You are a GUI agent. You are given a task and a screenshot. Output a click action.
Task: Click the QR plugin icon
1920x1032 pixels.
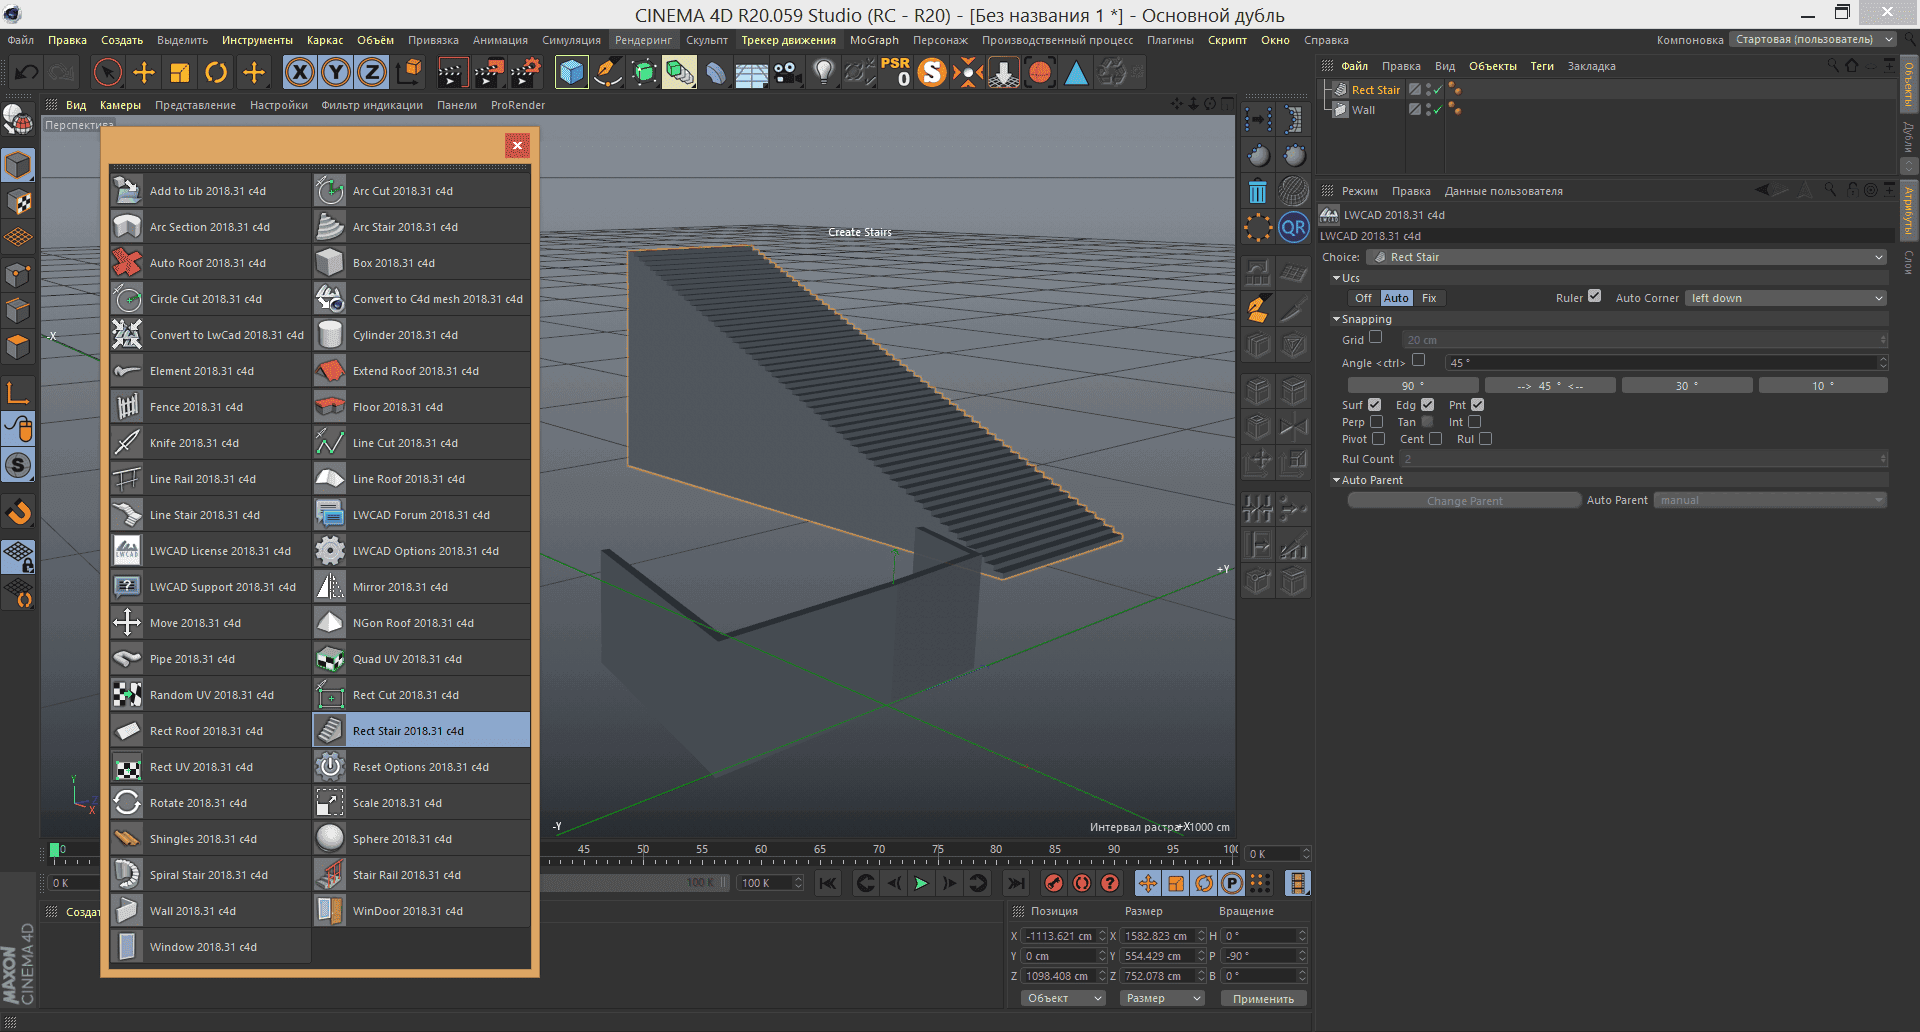[x=1293, y=227]
